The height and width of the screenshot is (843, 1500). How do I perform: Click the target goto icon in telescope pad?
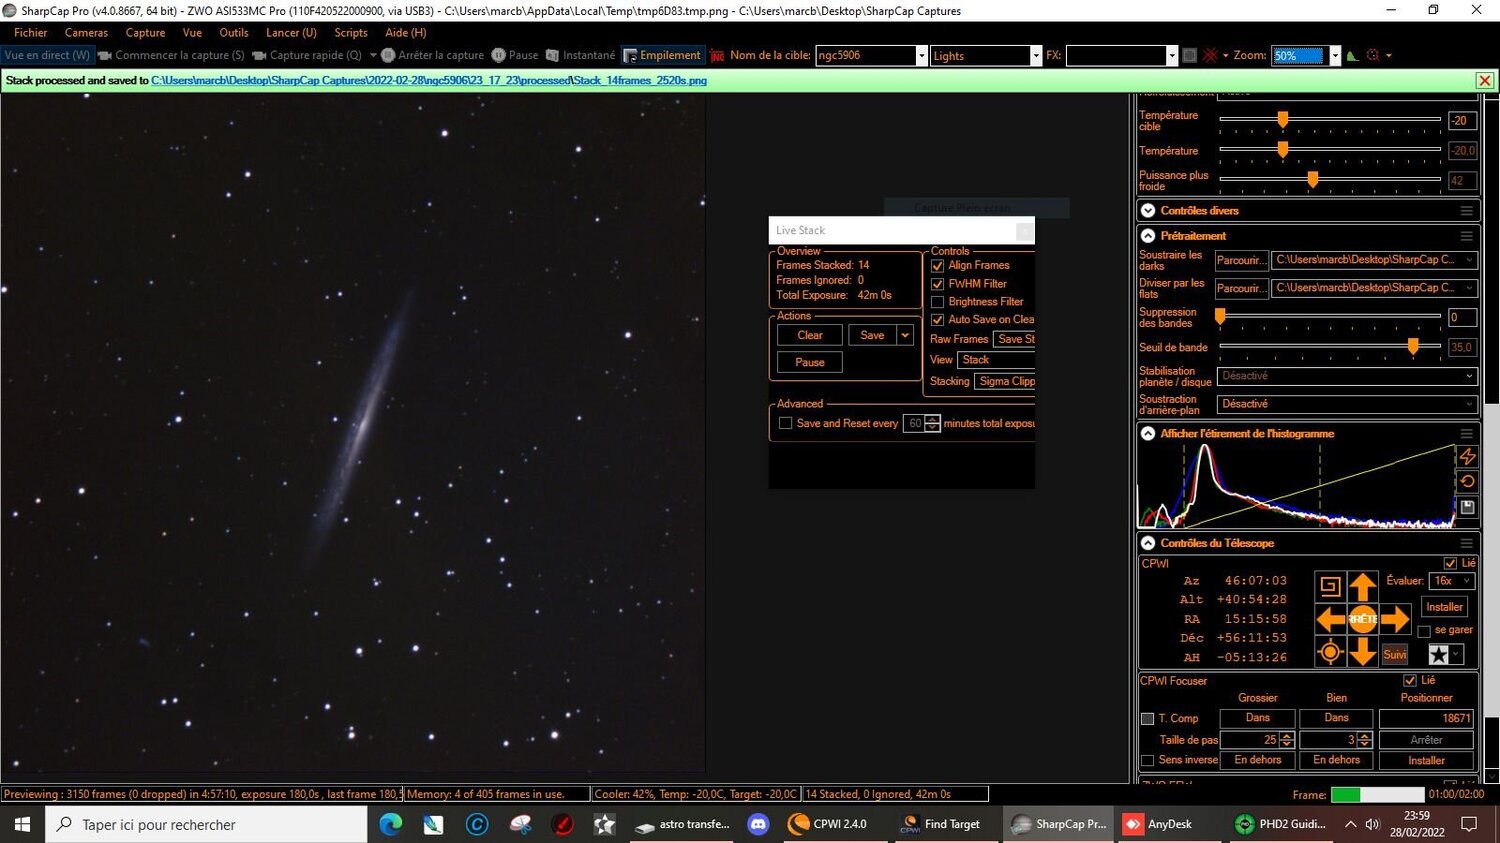(1330, 651)
